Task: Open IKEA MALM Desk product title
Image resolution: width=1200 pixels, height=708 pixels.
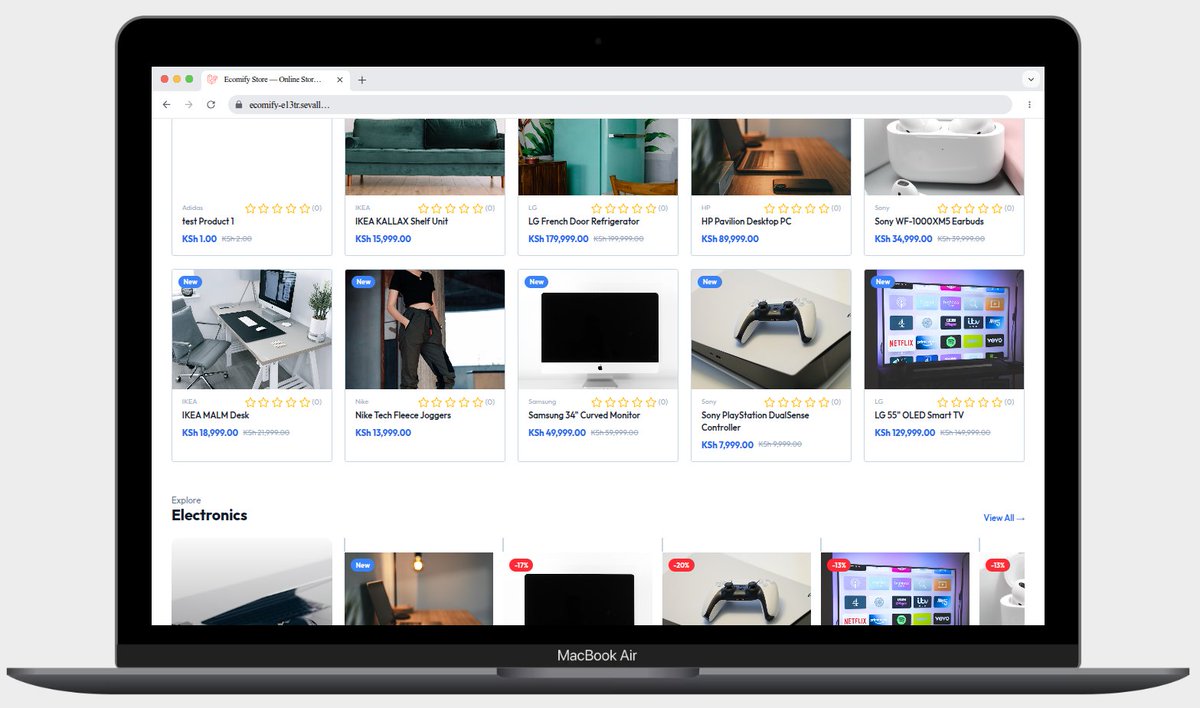Action: tap(216, 415)
